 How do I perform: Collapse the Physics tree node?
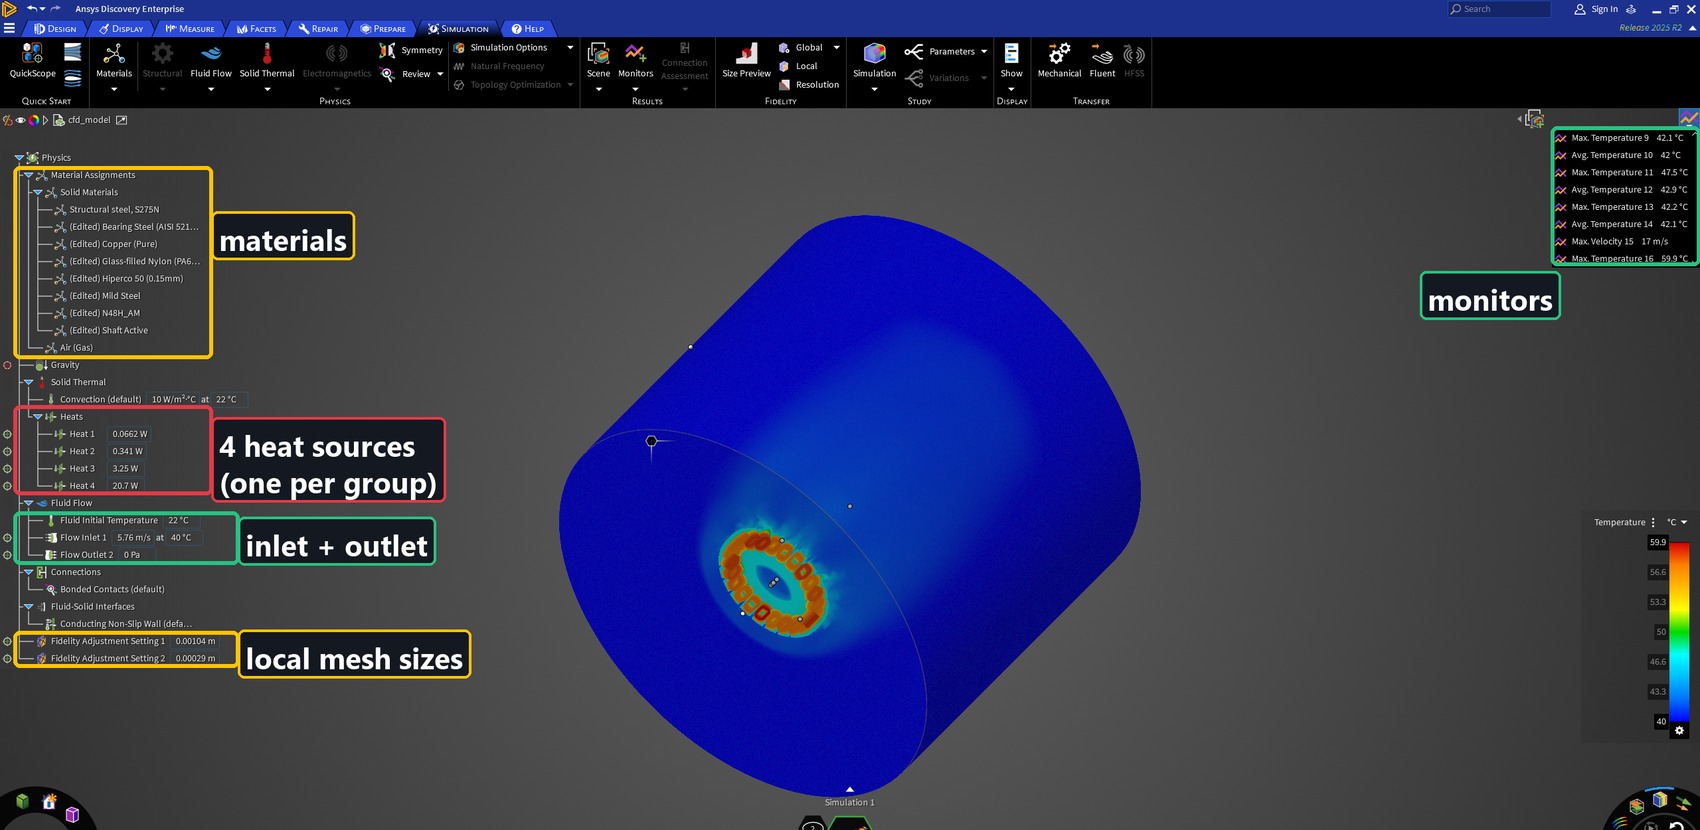point(19,157)
